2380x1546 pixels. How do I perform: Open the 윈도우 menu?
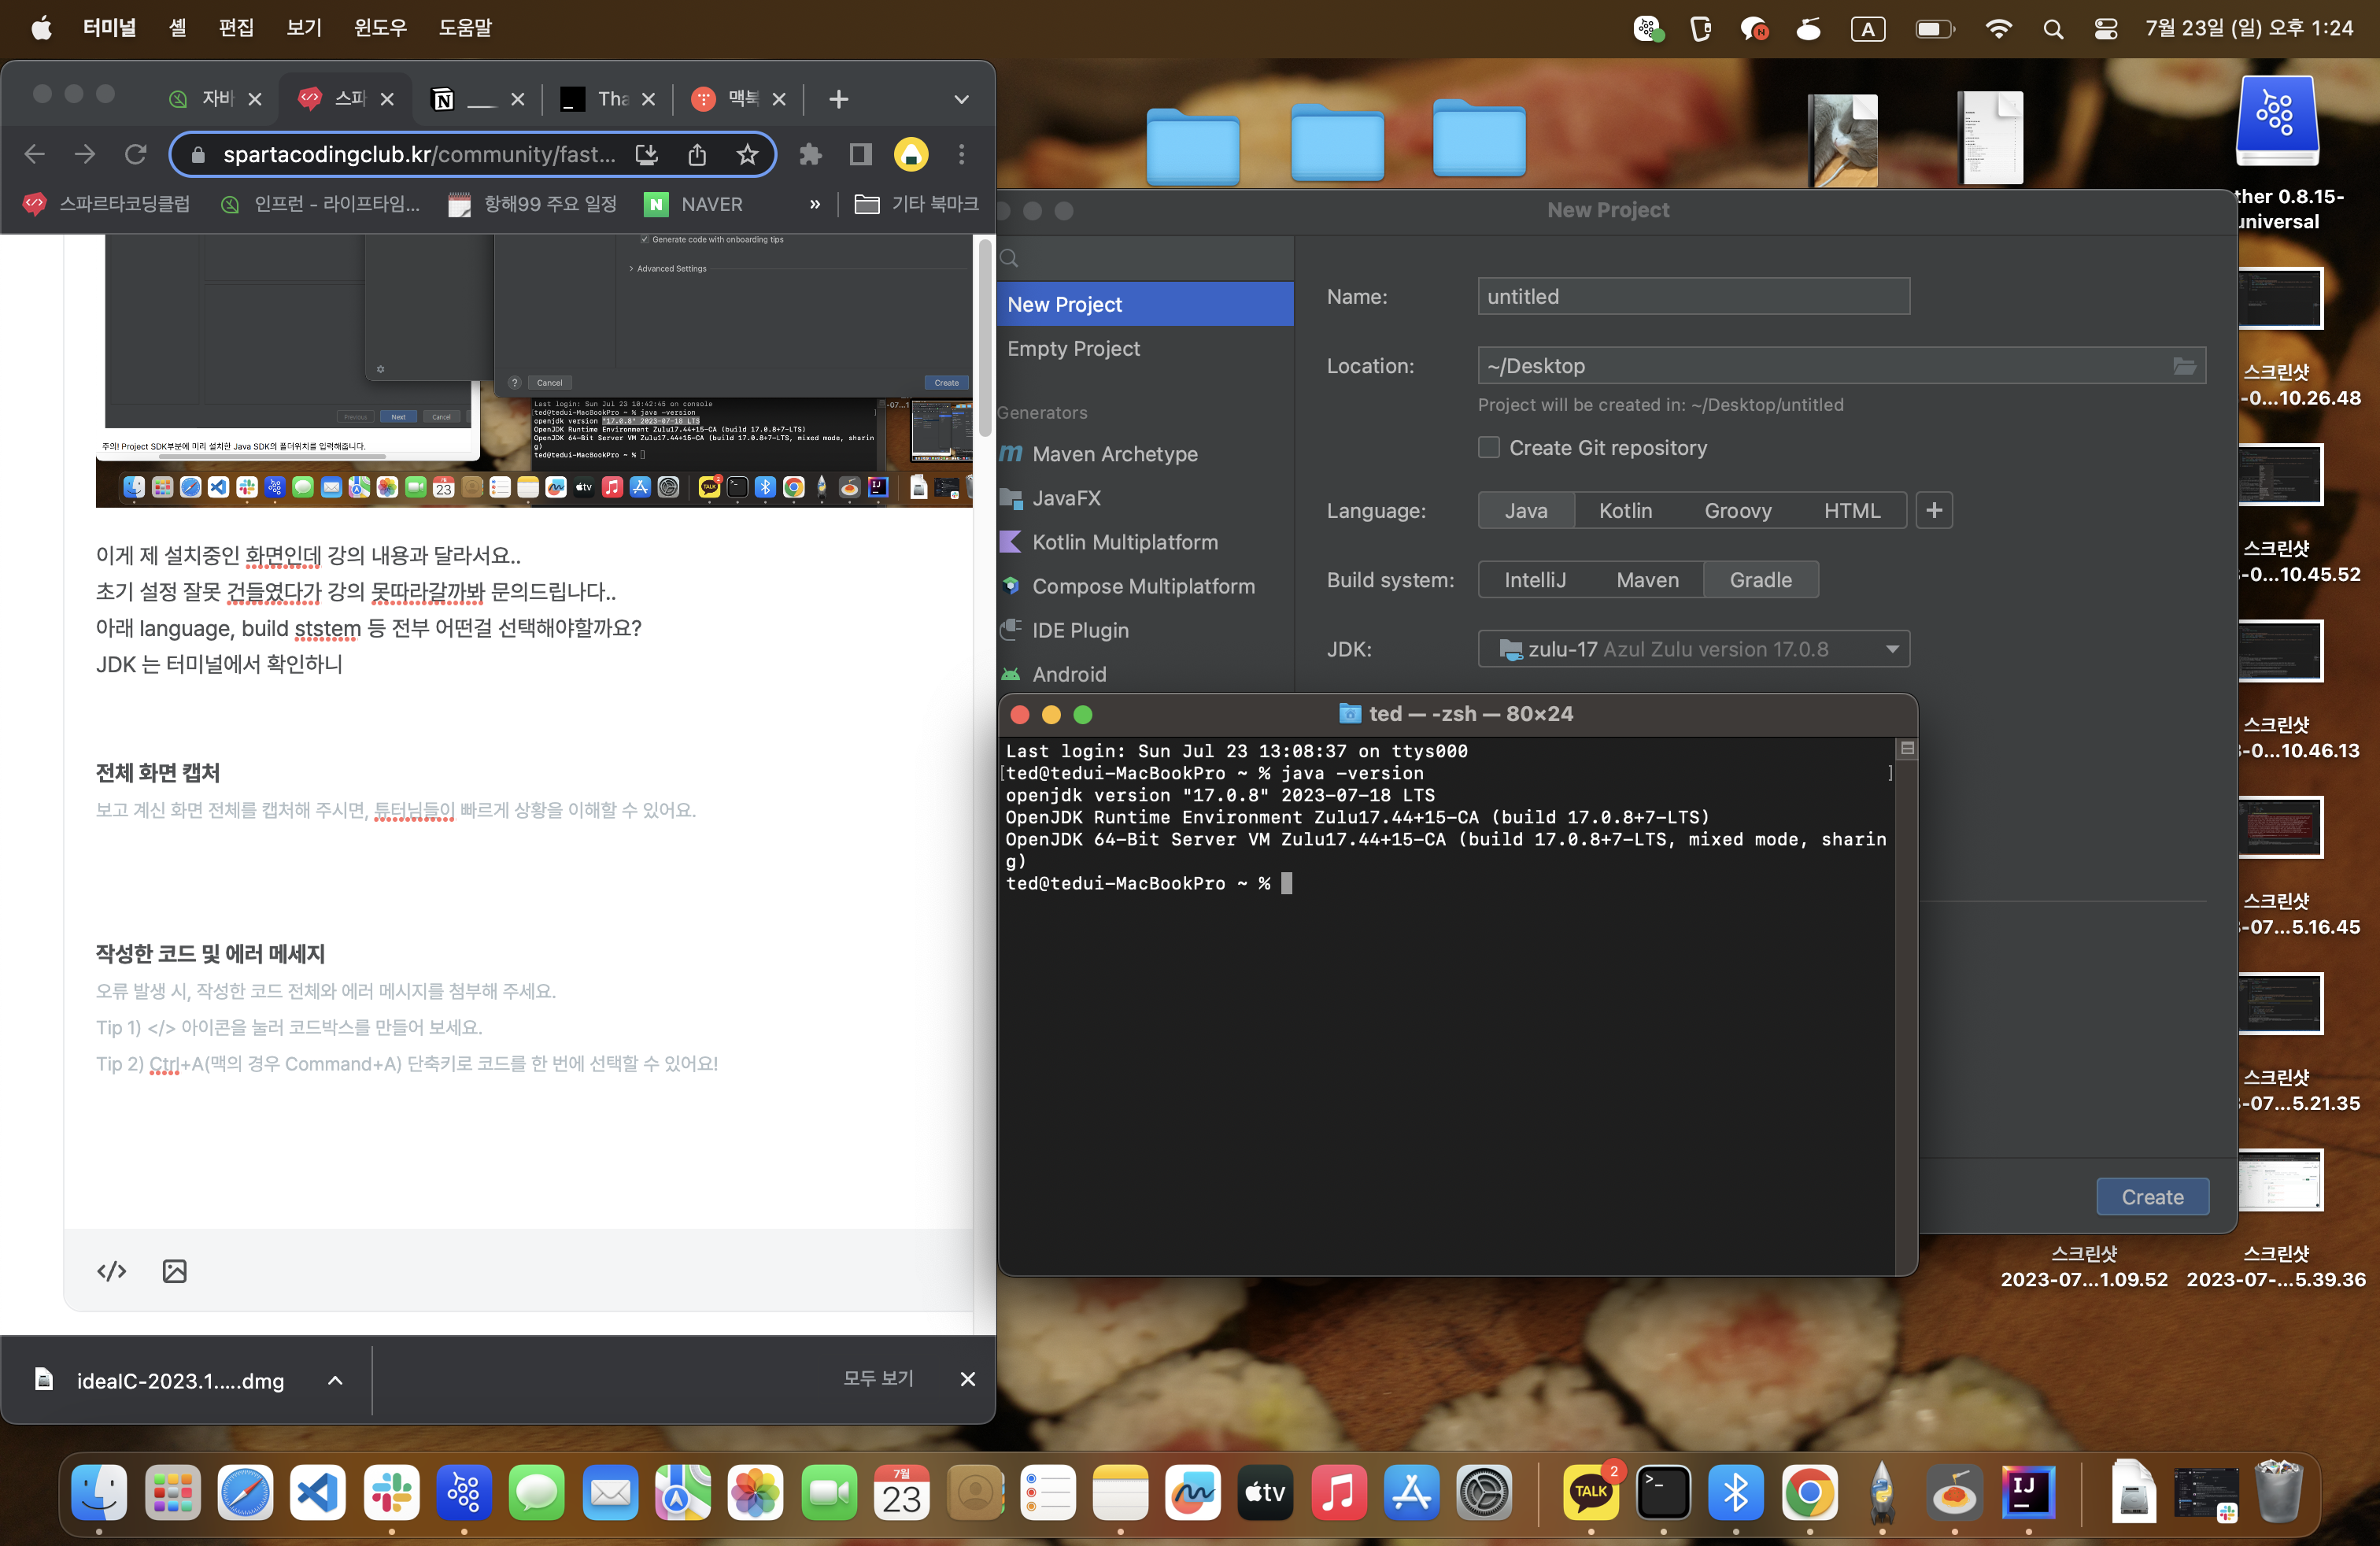[x=380, y=28]
